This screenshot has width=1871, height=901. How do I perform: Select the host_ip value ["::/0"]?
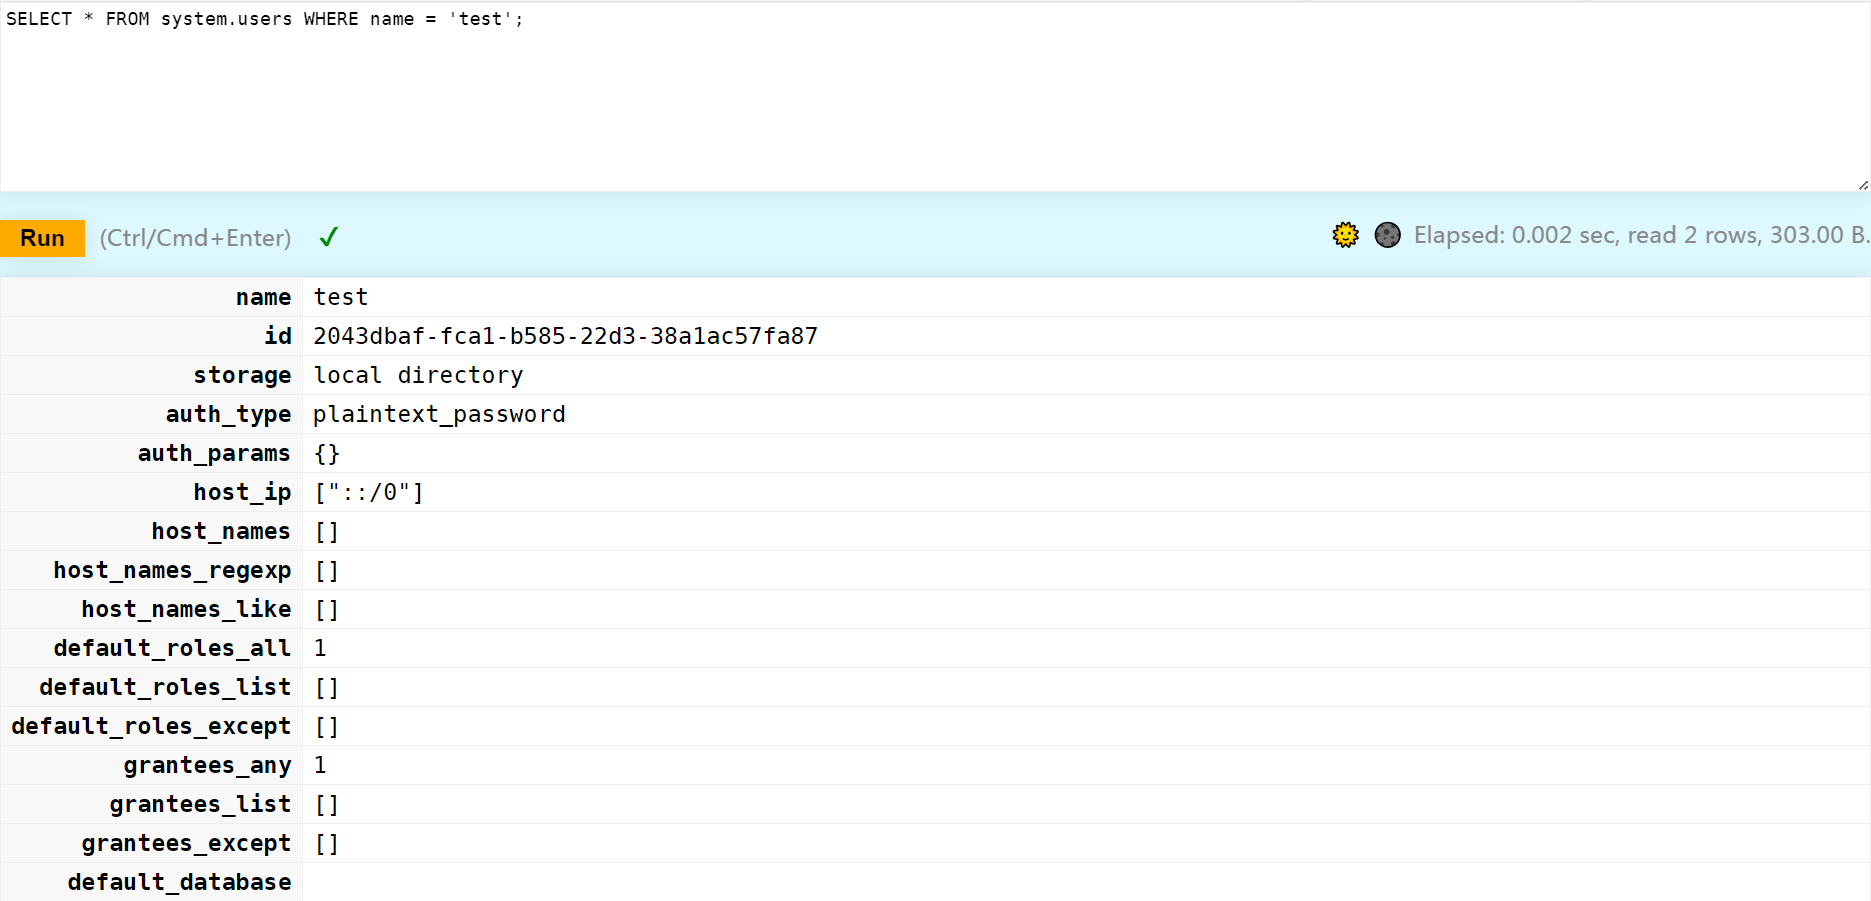click(369, 492)
